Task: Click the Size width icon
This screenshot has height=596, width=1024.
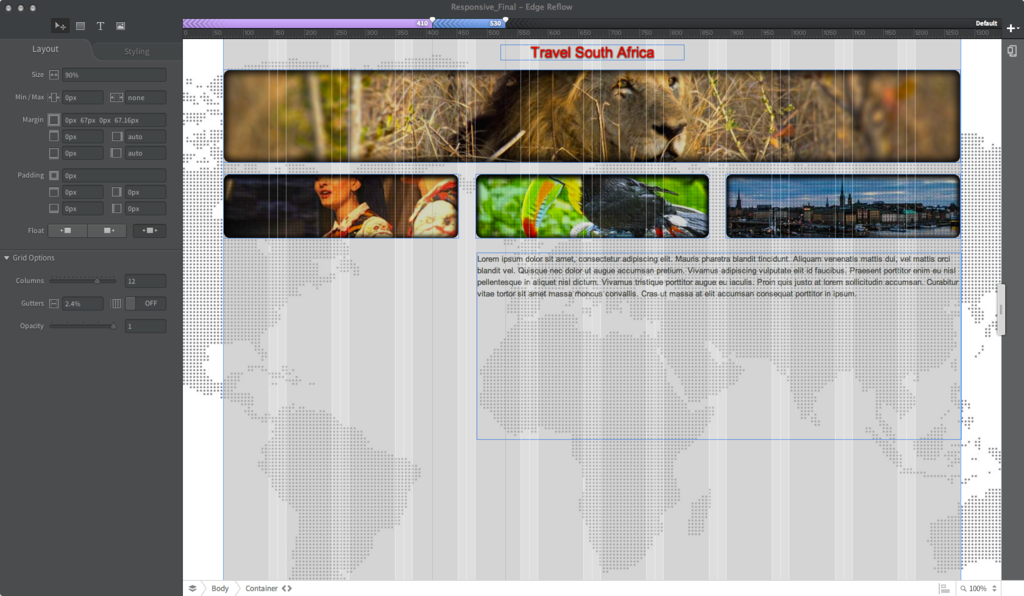Action: coord(54,75)
